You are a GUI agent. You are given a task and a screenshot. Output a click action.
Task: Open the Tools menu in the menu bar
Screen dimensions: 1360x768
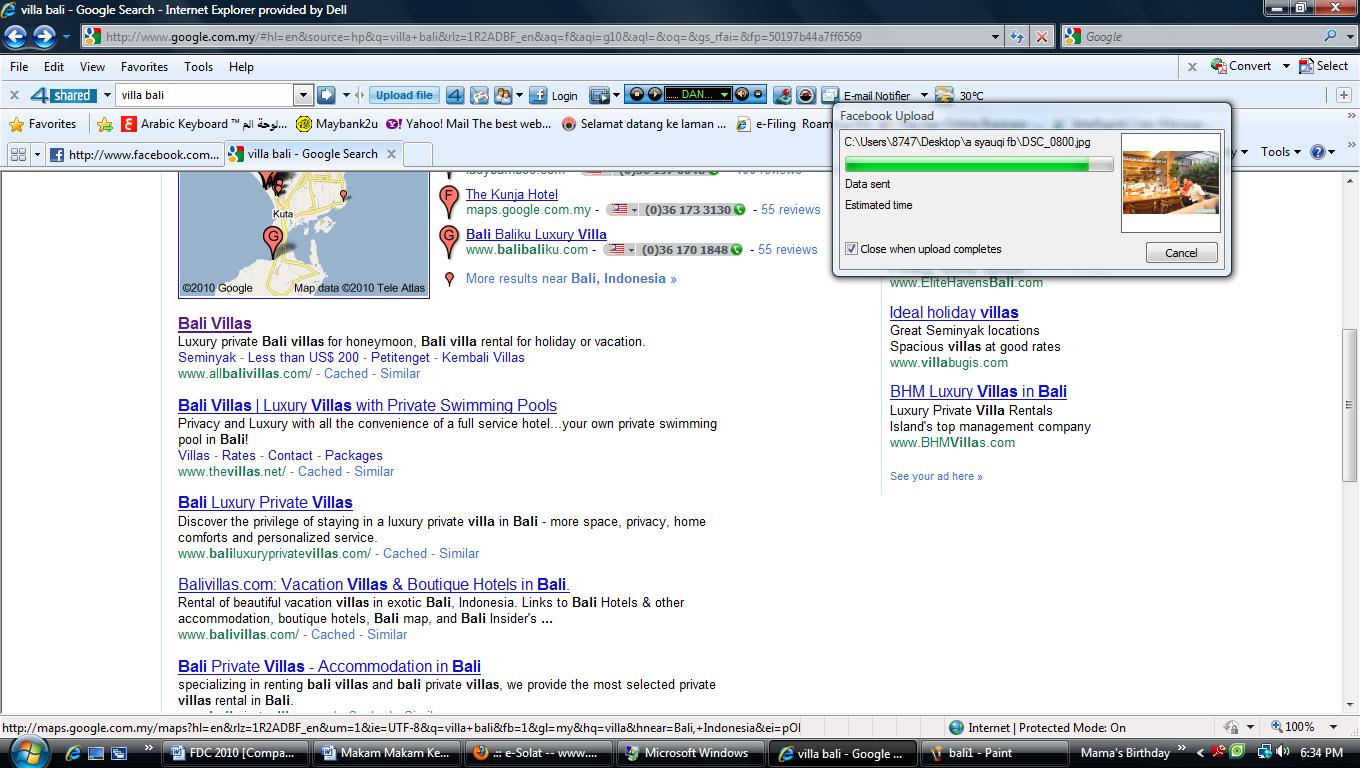pyautogui.click(x=198, y=67)
